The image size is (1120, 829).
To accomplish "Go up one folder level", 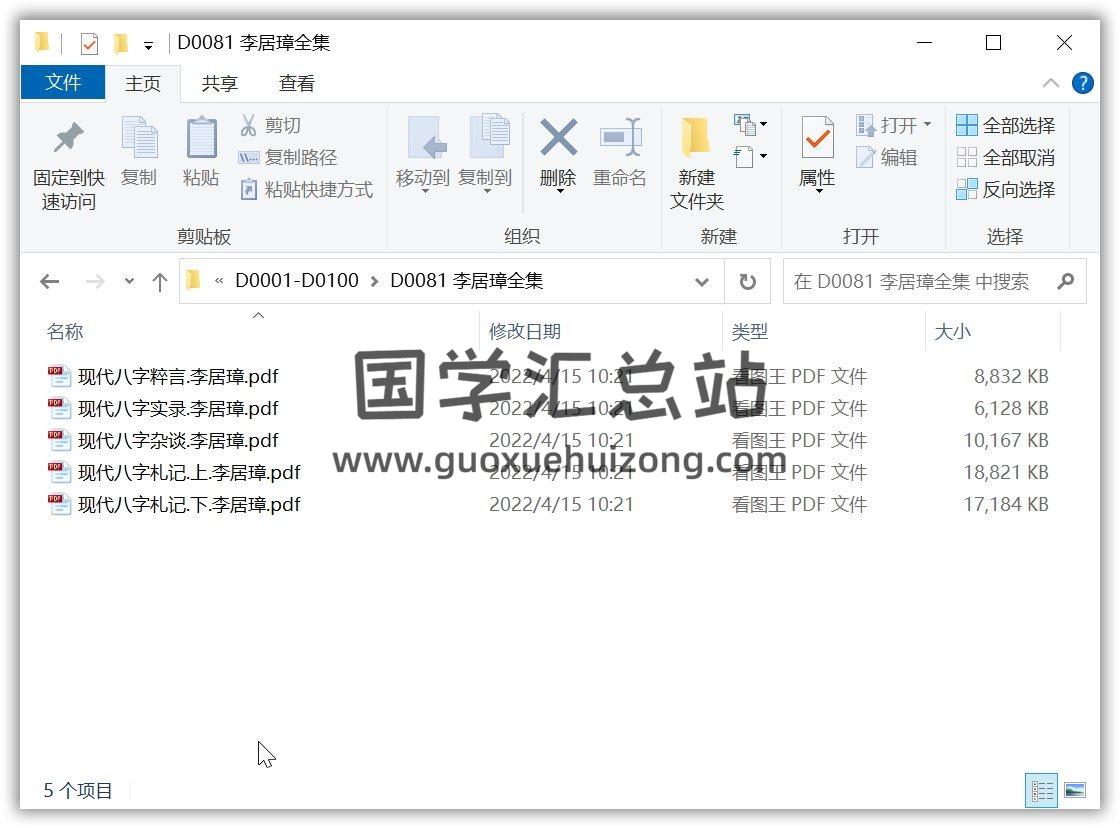I will pyautogui.click(x=159, y=281).
